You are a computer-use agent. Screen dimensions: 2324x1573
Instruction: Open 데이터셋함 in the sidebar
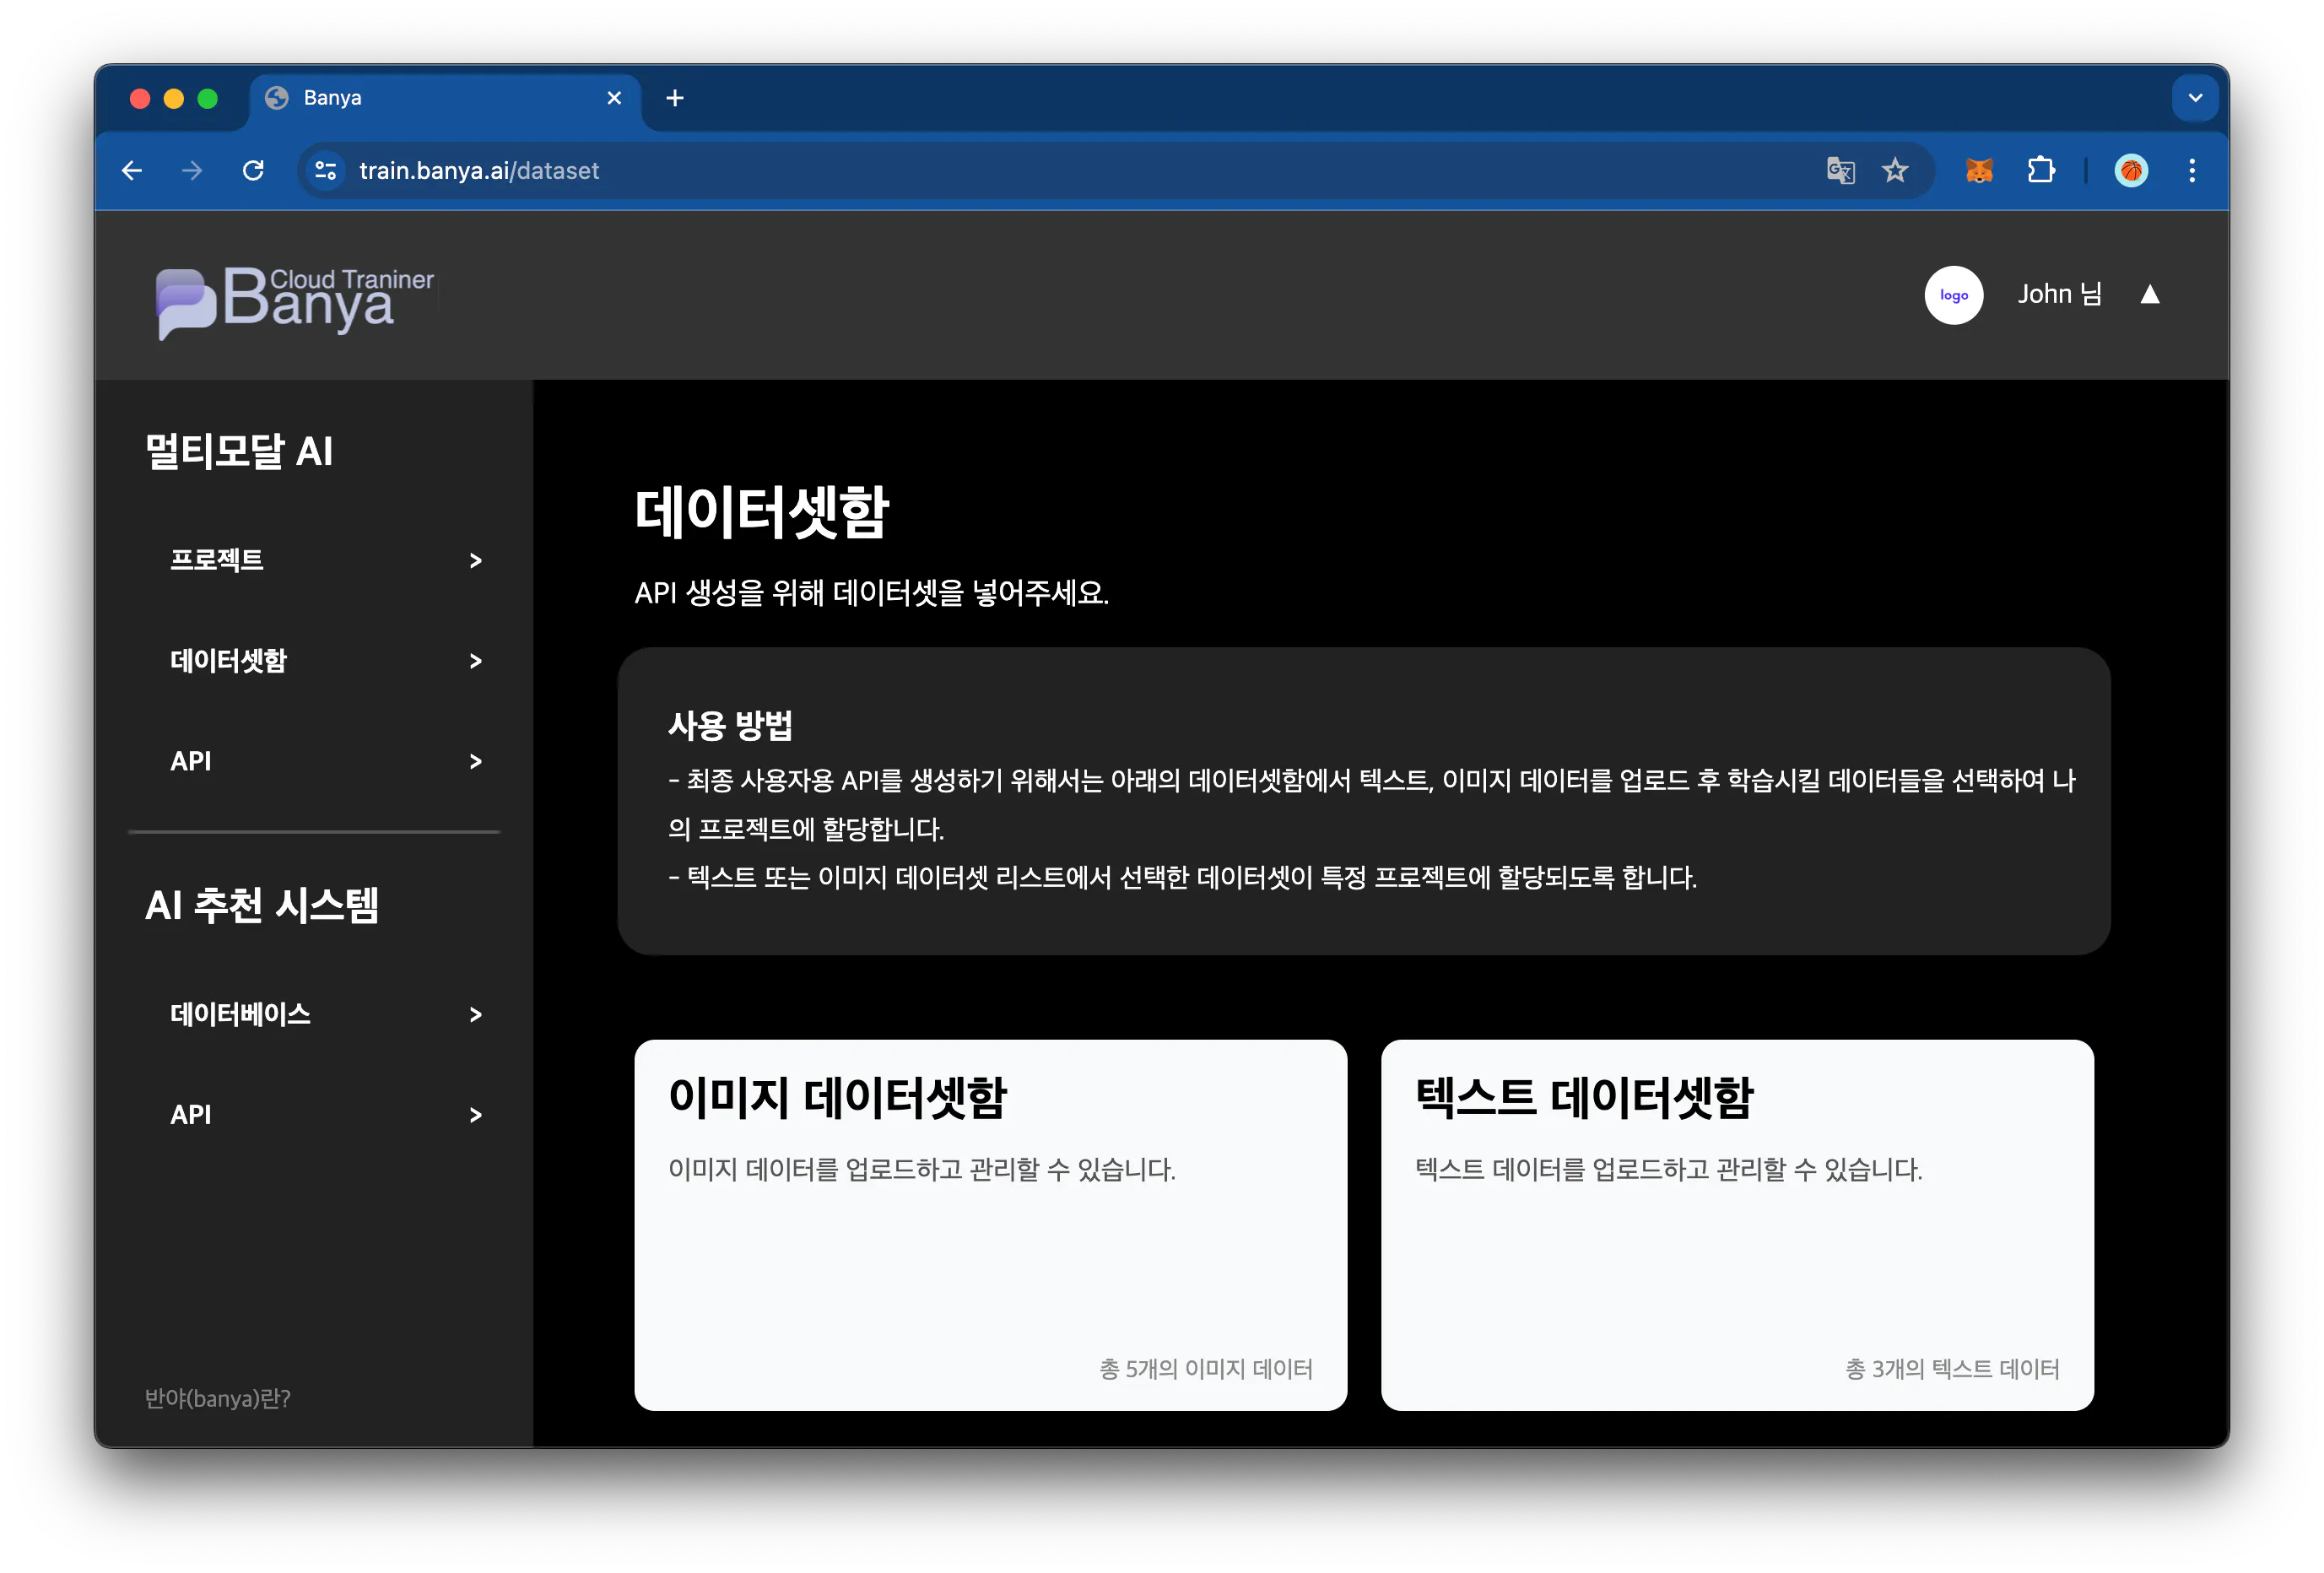click(229, 660)
